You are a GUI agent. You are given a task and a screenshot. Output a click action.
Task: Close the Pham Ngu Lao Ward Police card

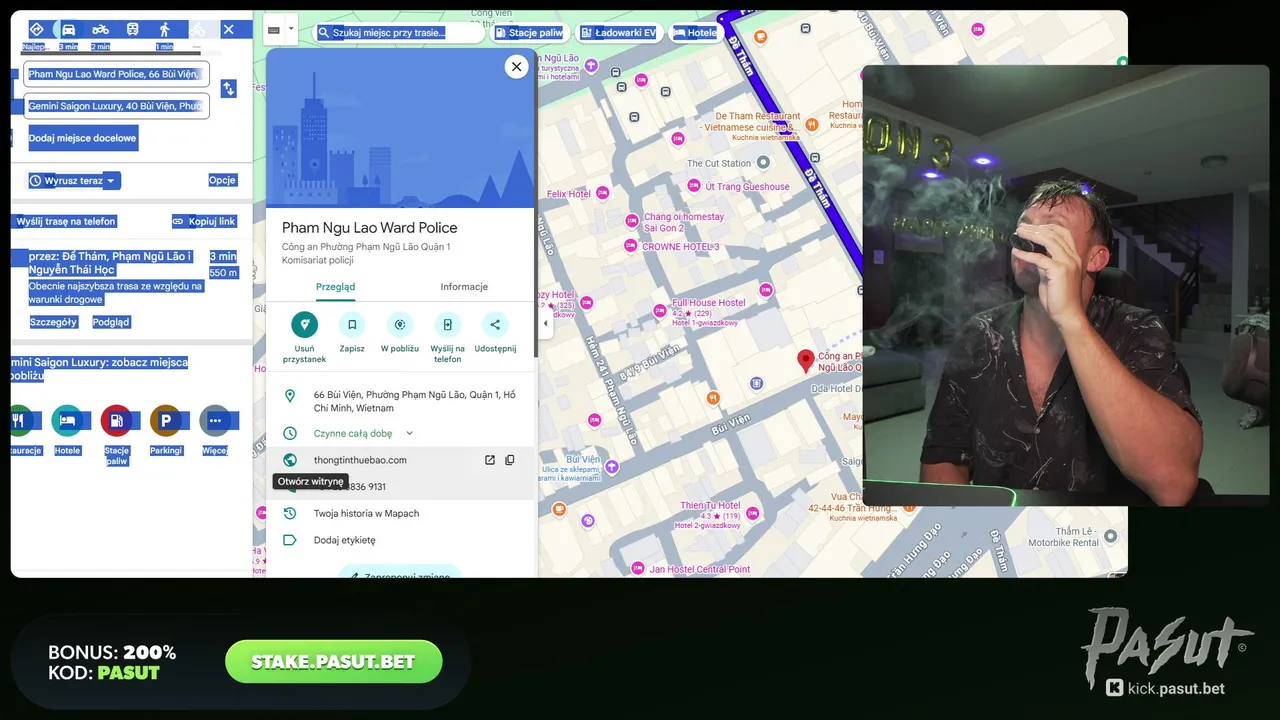click(516, 67)
